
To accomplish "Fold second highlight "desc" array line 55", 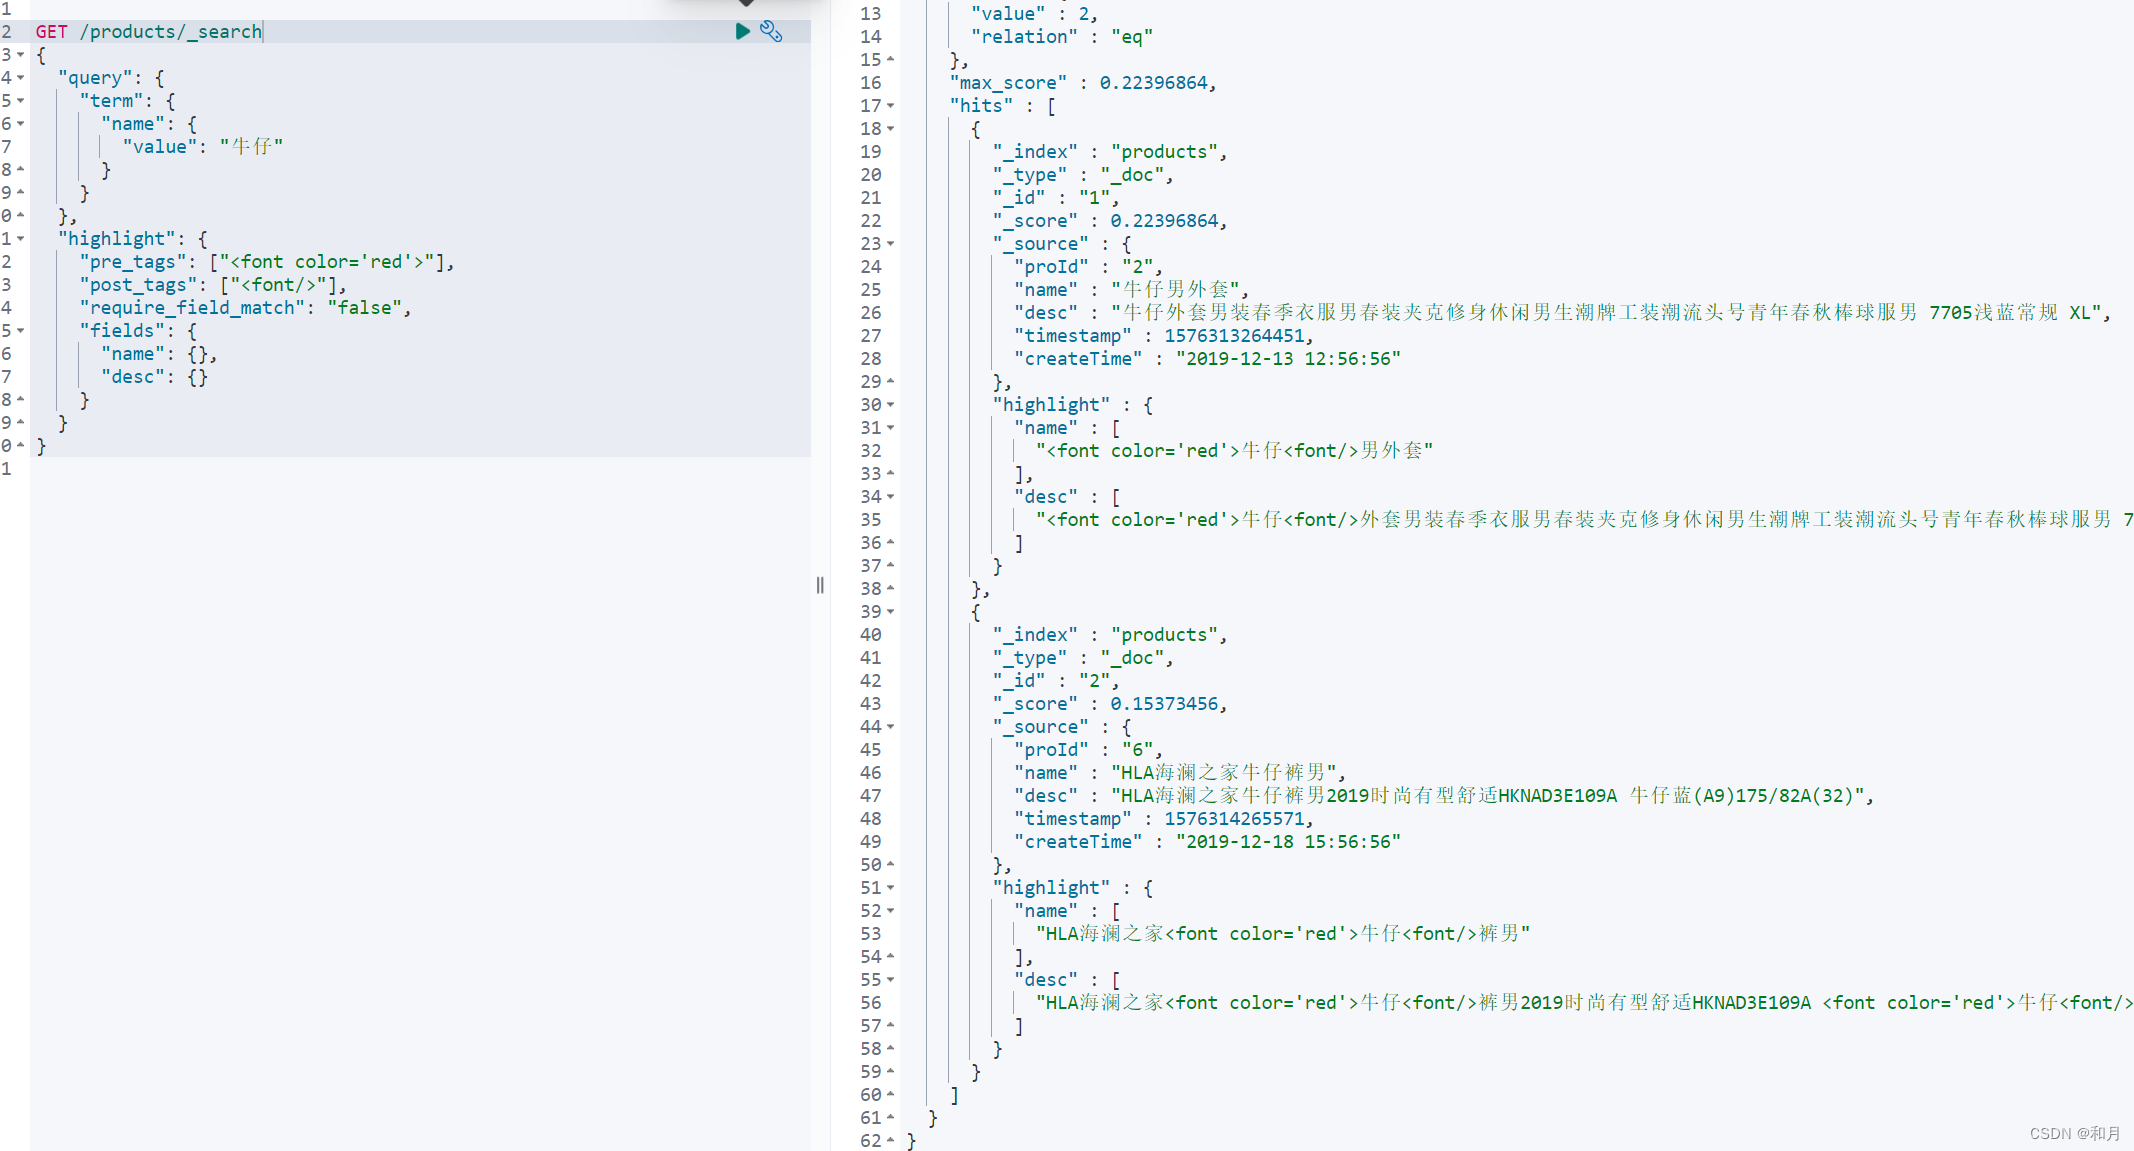I will 890,980.
